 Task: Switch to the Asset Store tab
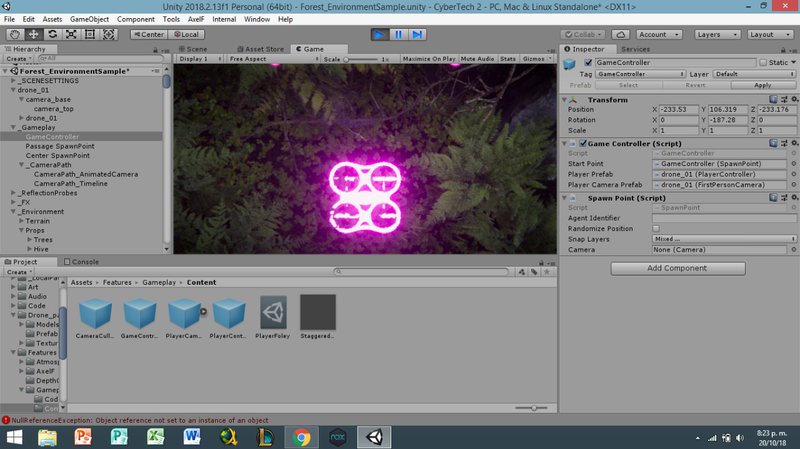pyautogui.click(x=261, y=49)
